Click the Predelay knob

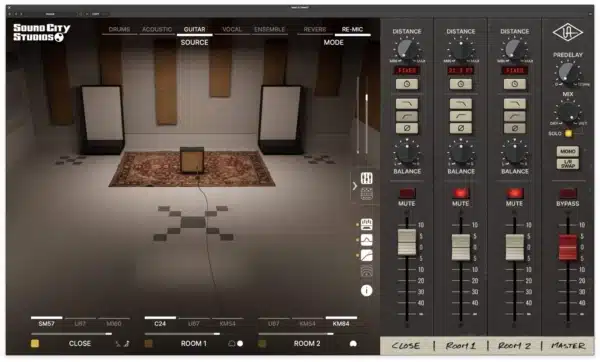pyautogui.click(x=568, y=72)
